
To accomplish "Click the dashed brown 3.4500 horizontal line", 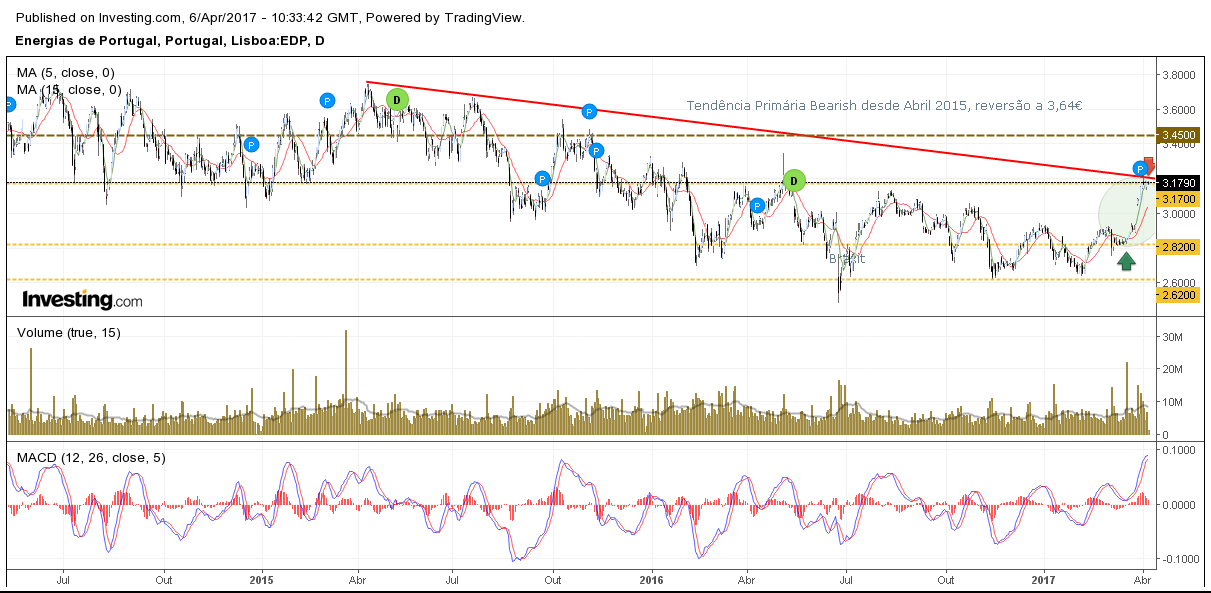I will (580, 134).
